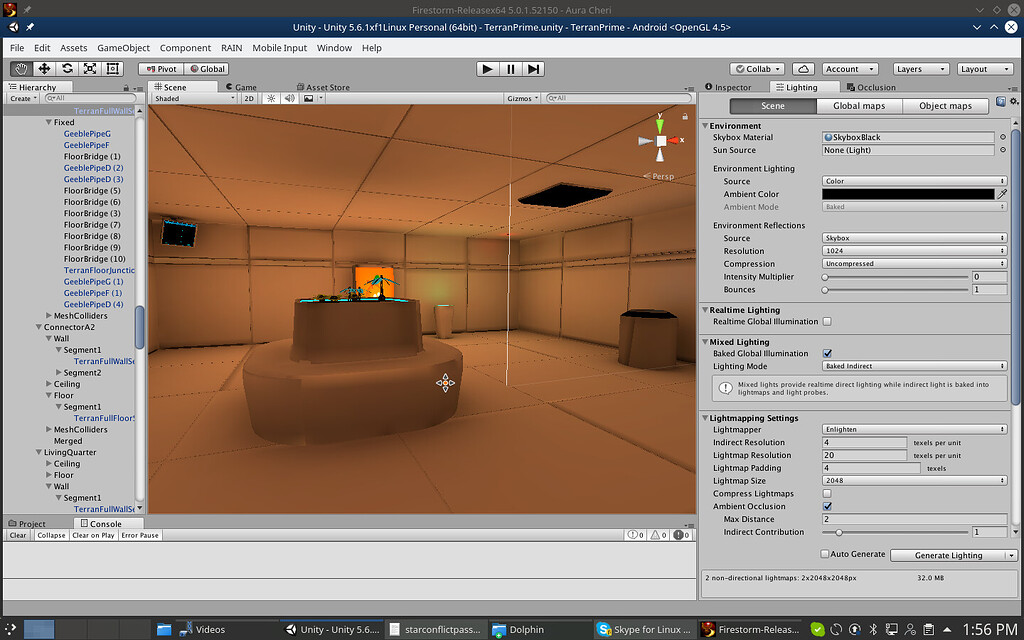Open Unity cloud services via the cloud icon

click(804, 68)
